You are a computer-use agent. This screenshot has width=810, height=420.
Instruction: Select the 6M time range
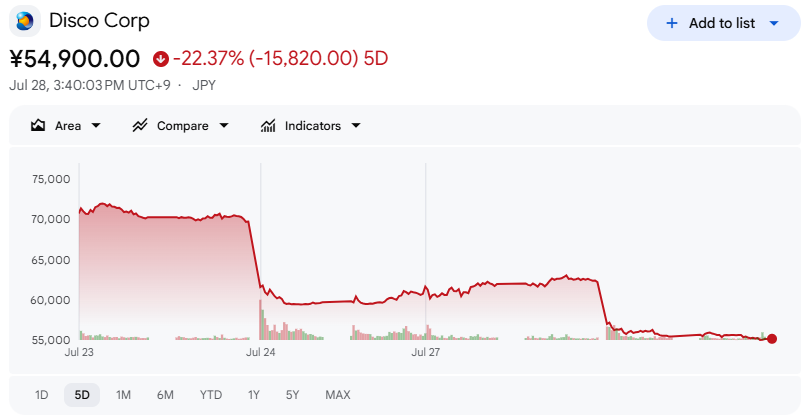click(165, 395)
